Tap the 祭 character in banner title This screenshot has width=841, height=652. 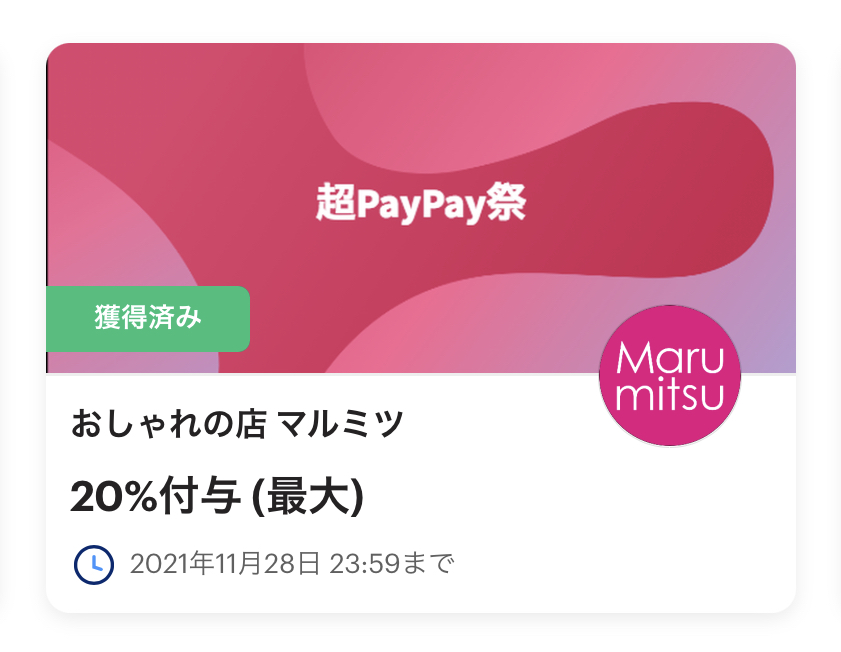pos(506,202)
